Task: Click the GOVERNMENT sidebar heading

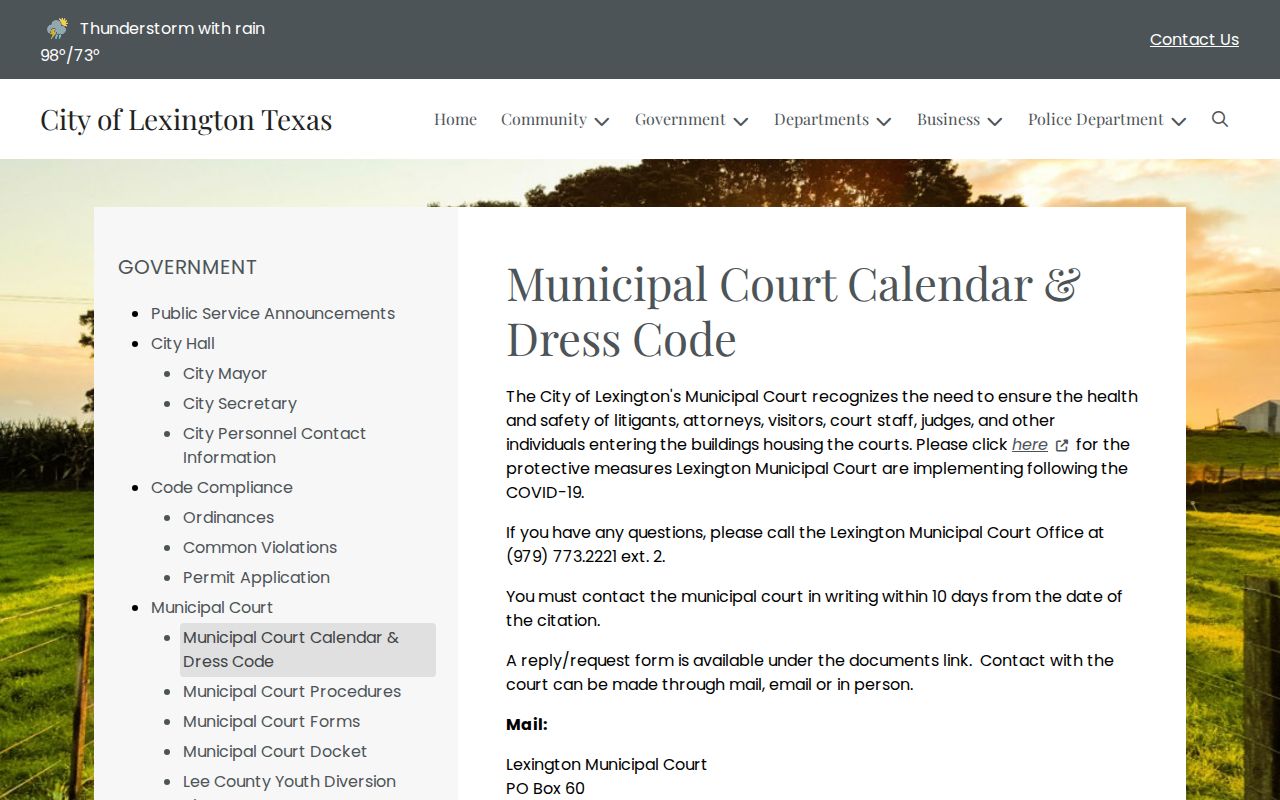Action: point(187,267)
